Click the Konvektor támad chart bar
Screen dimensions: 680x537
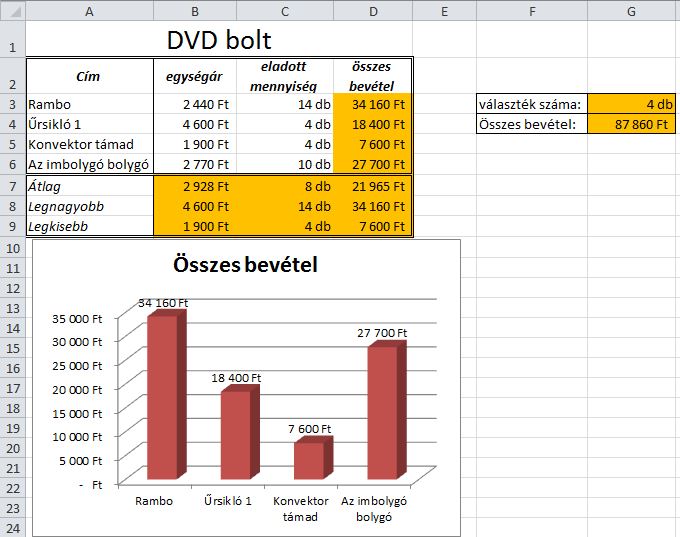(308, 462)
